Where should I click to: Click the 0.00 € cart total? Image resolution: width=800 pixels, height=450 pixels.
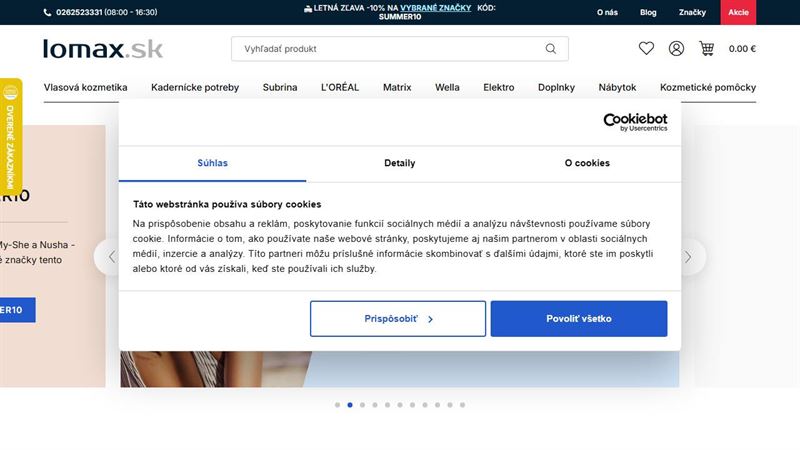point(742,48)
